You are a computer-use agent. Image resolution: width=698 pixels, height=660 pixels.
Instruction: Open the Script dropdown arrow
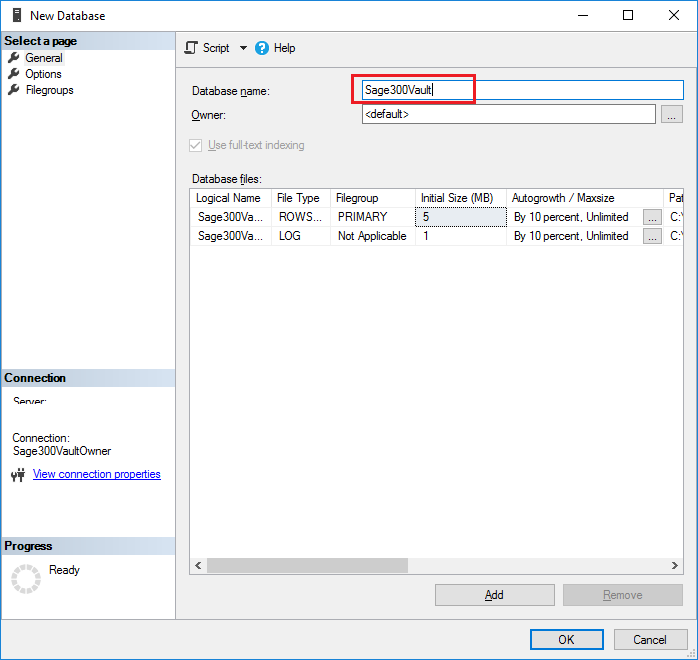[243, 48]
